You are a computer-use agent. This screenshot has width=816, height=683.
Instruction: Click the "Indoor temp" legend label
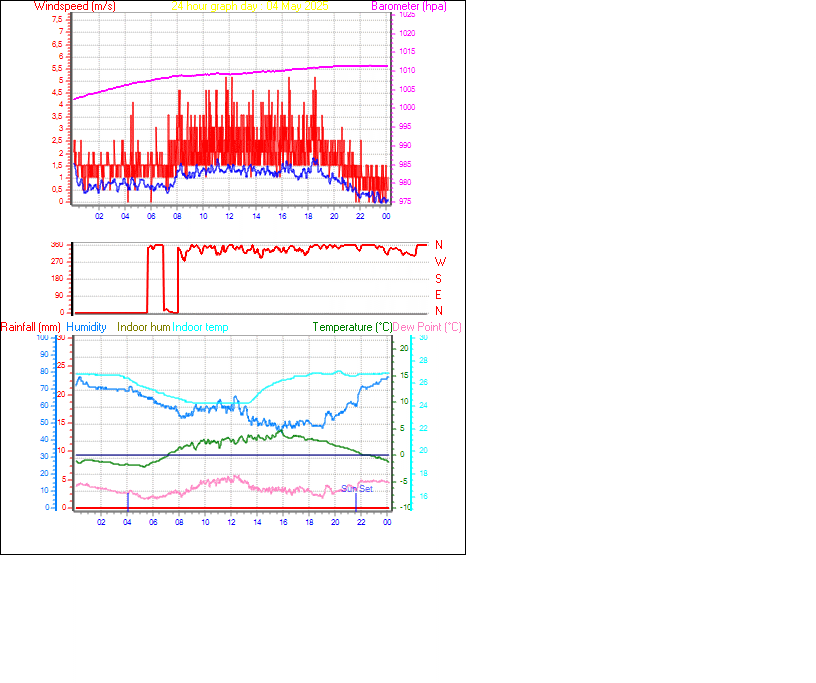[200, 327]
